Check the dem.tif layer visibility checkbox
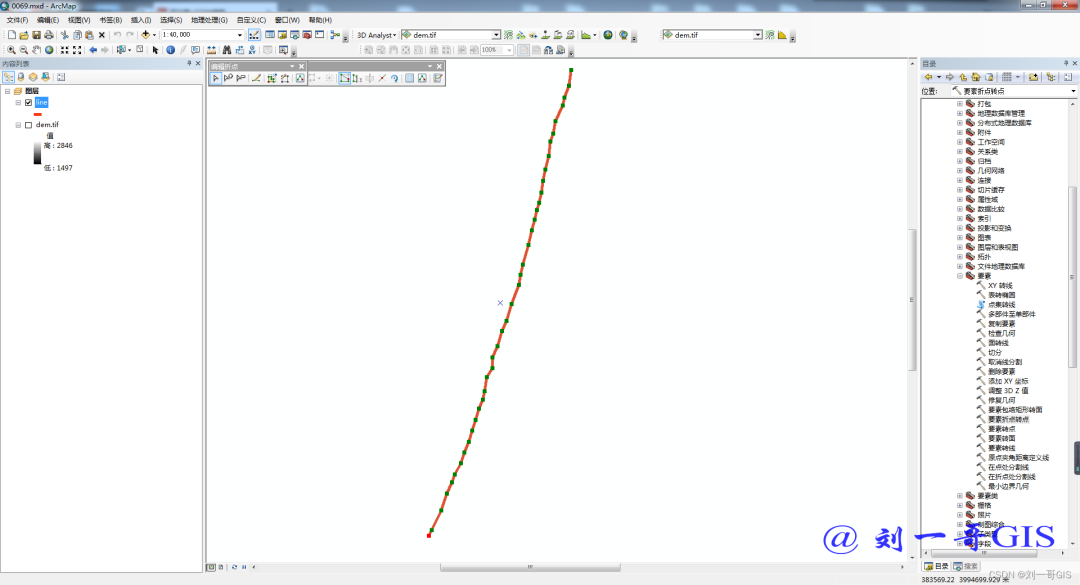This screenshot has height=585, width=1080. (28, 125)
